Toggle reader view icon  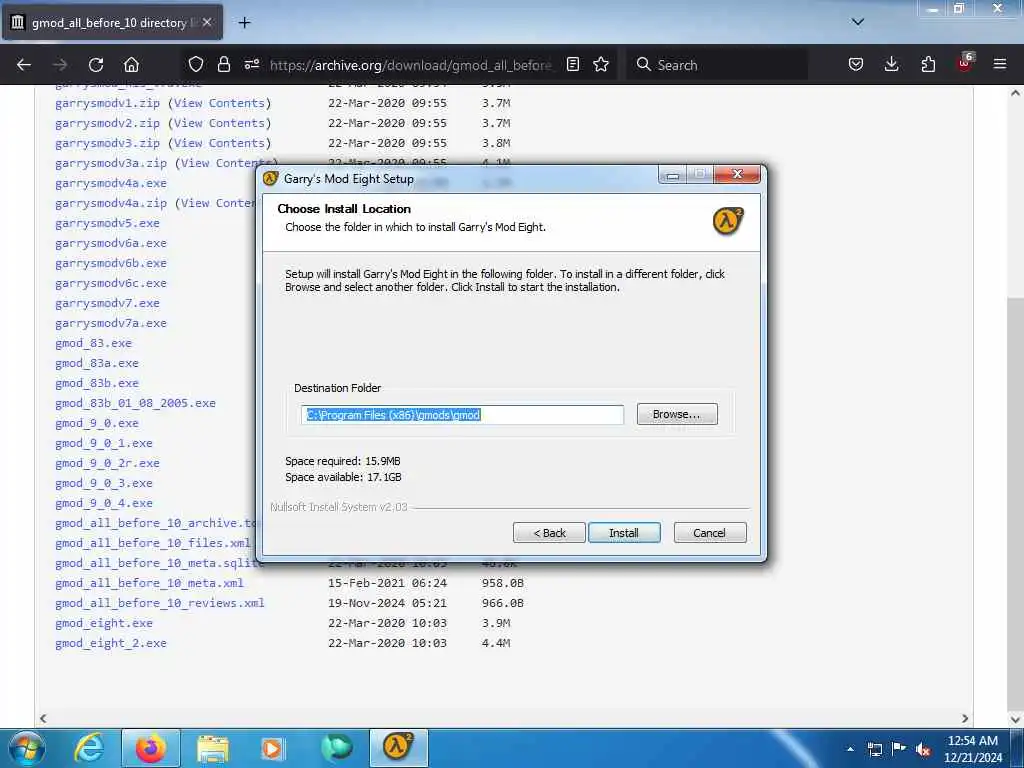point(573,64)
